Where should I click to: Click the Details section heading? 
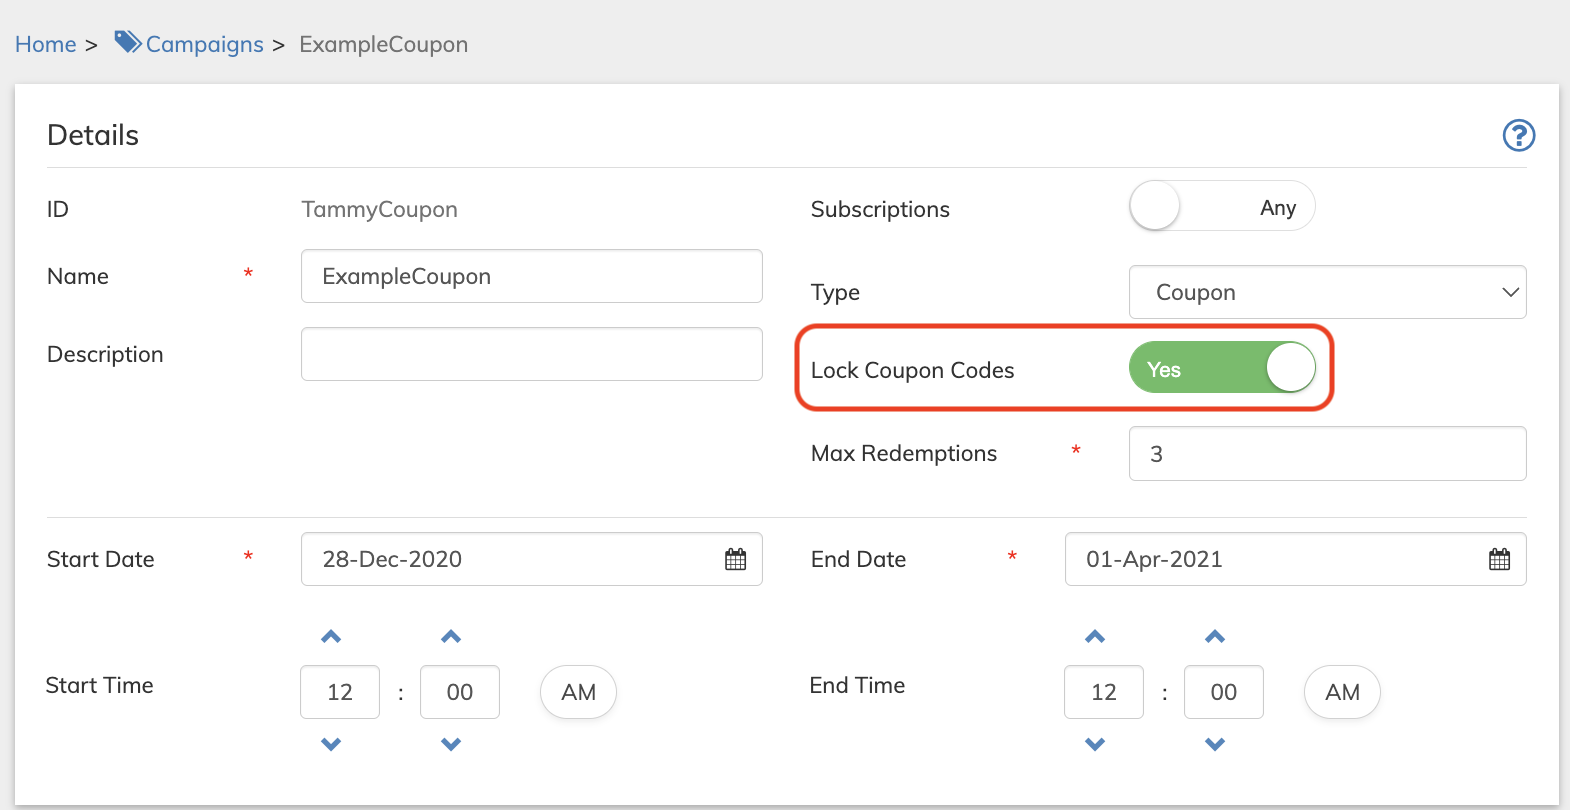click(93, 135)
